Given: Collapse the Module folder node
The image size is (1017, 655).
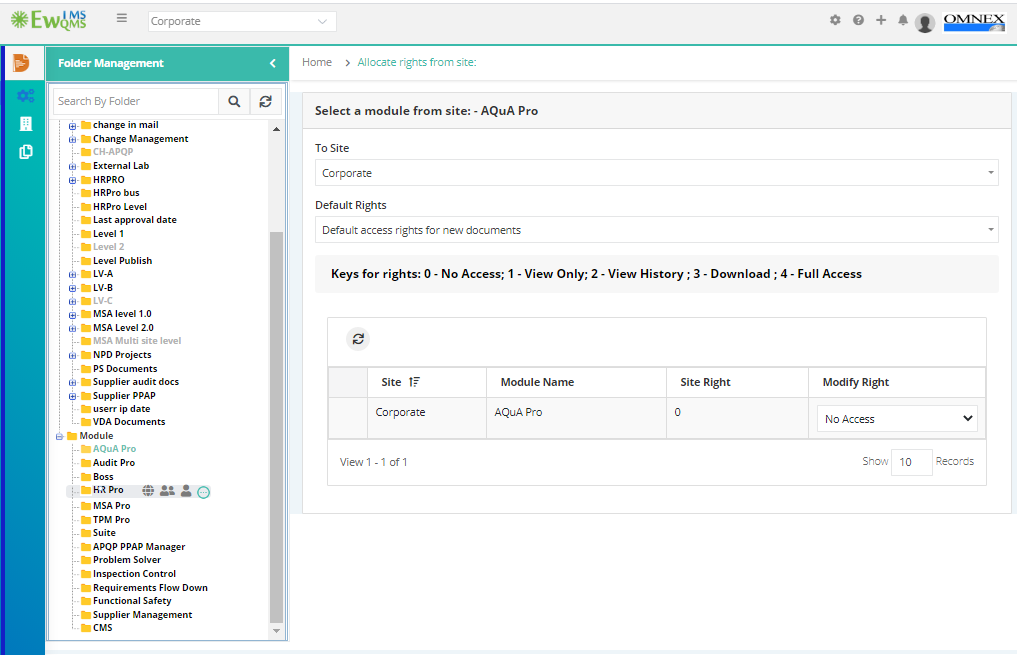Looking at the screenshot, I should coord(60,436).
